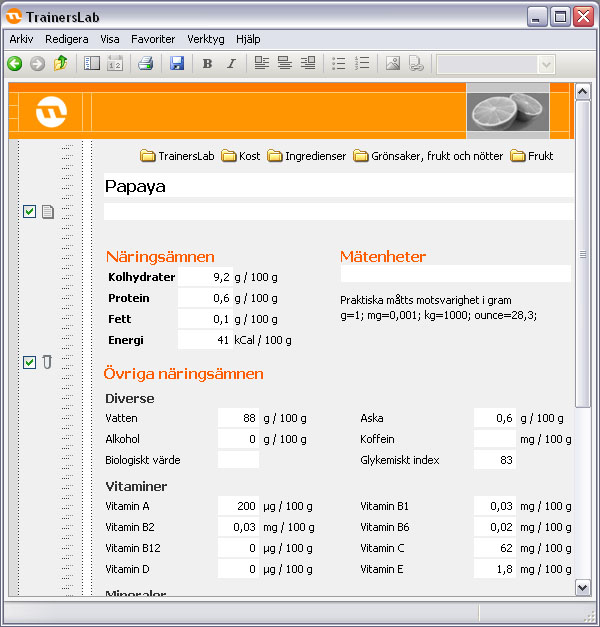Image resolution: width=600 pixels, height=627 pixels.
Task: Toggle bold text formatting
Action: pyautogui.click(x=207, y=64)
